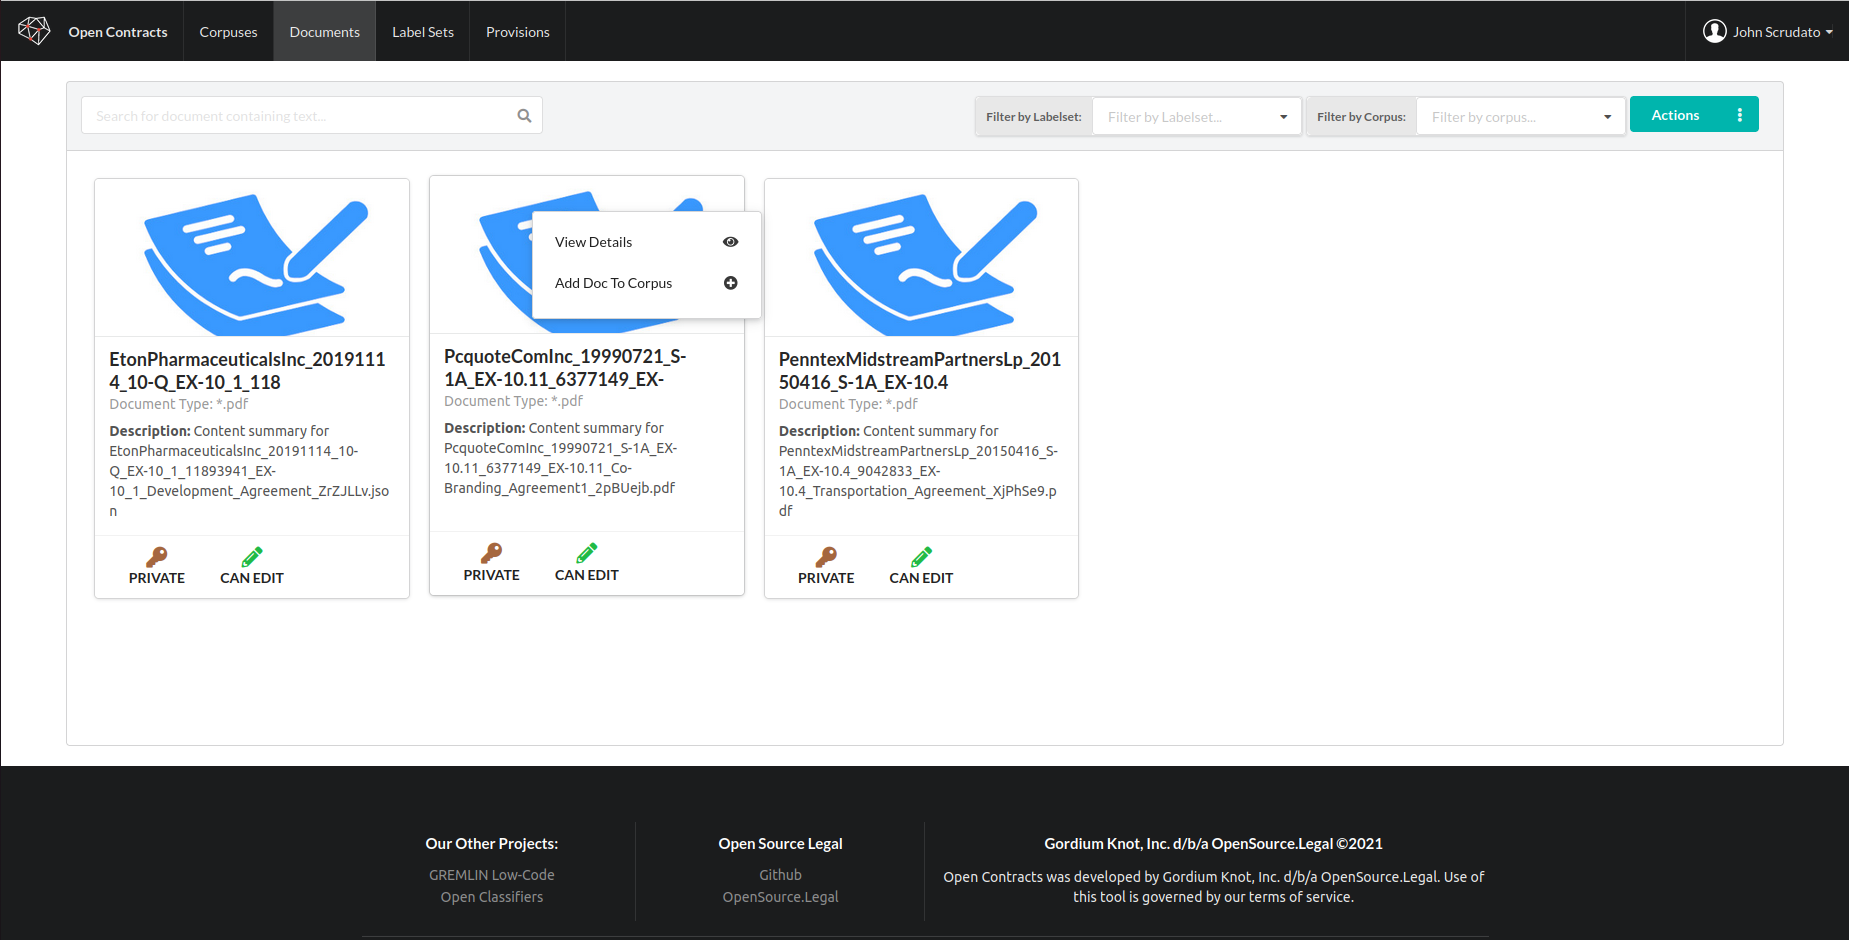
Task: Click the green pencil icon on PcquoteComInc card
Action: point(587,553)
